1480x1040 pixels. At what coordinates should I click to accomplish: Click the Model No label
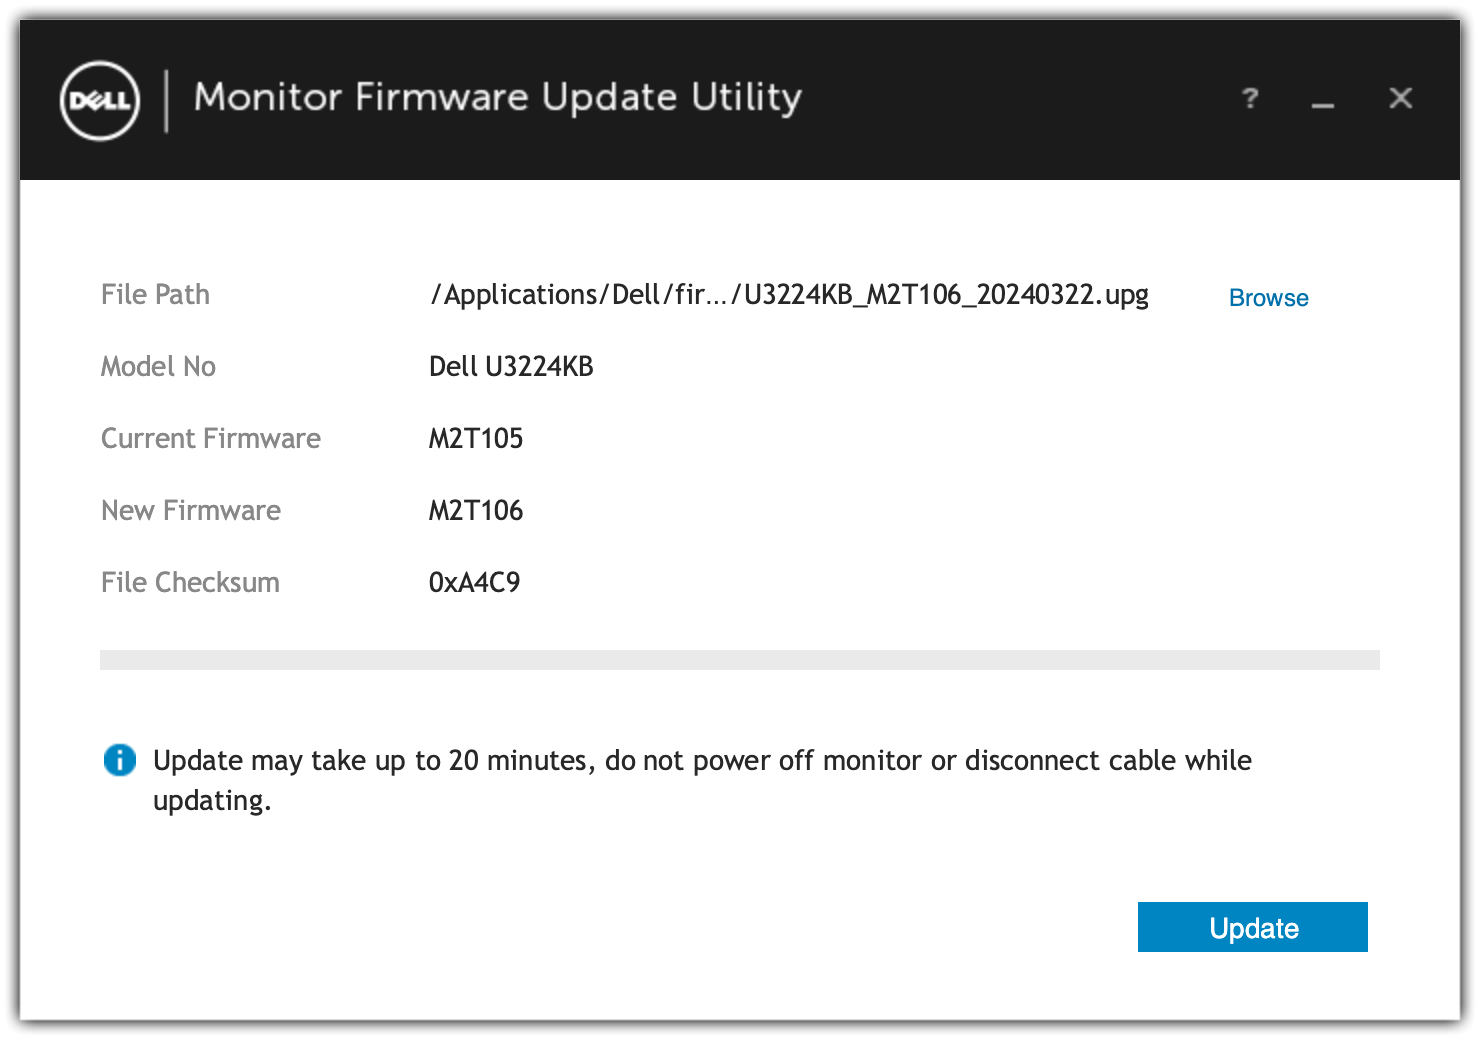[158, 367]
